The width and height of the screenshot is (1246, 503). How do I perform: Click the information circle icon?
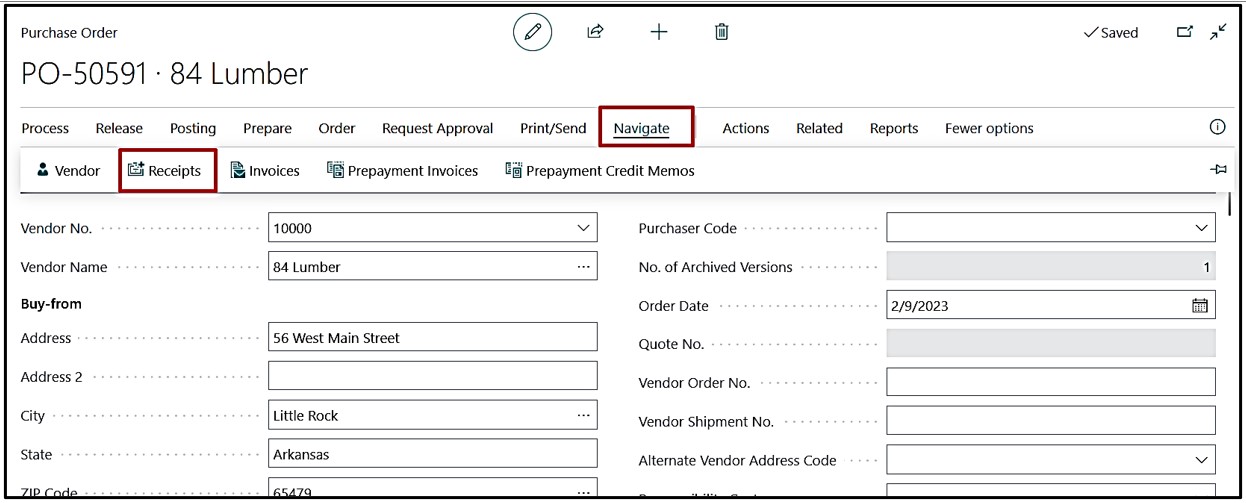tap(1217, 127)
